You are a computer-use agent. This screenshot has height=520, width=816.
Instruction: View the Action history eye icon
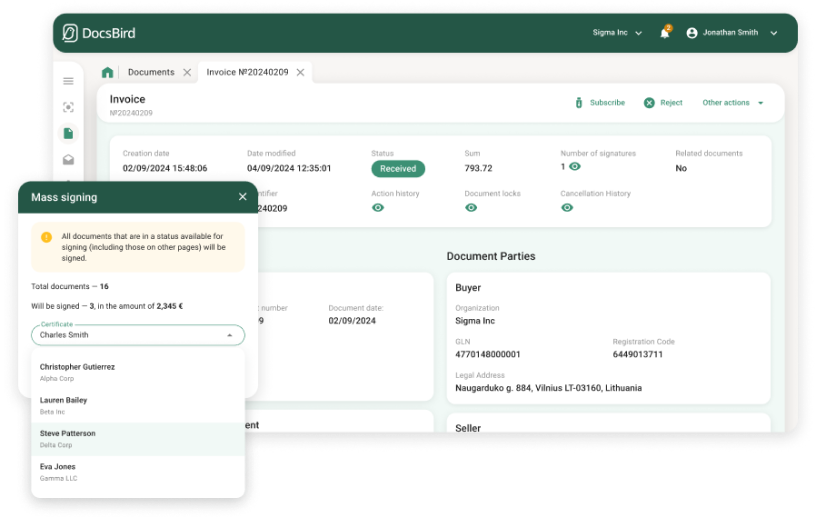point(378,207)
